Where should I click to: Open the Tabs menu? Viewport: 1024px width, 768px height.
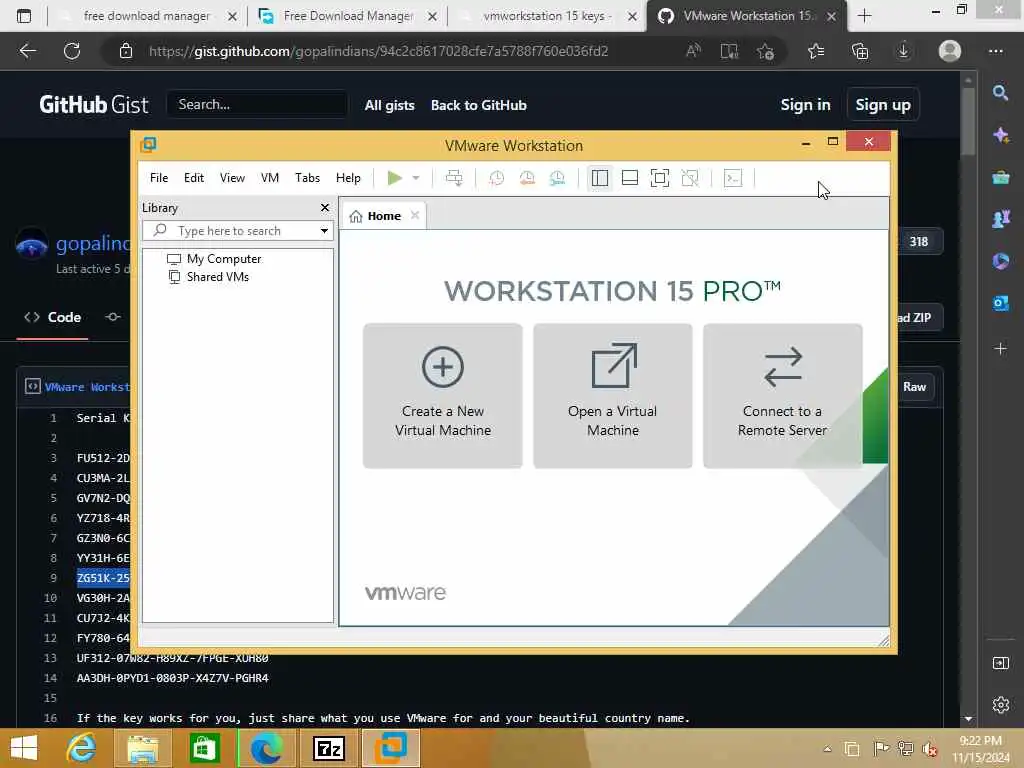[307, 178]
